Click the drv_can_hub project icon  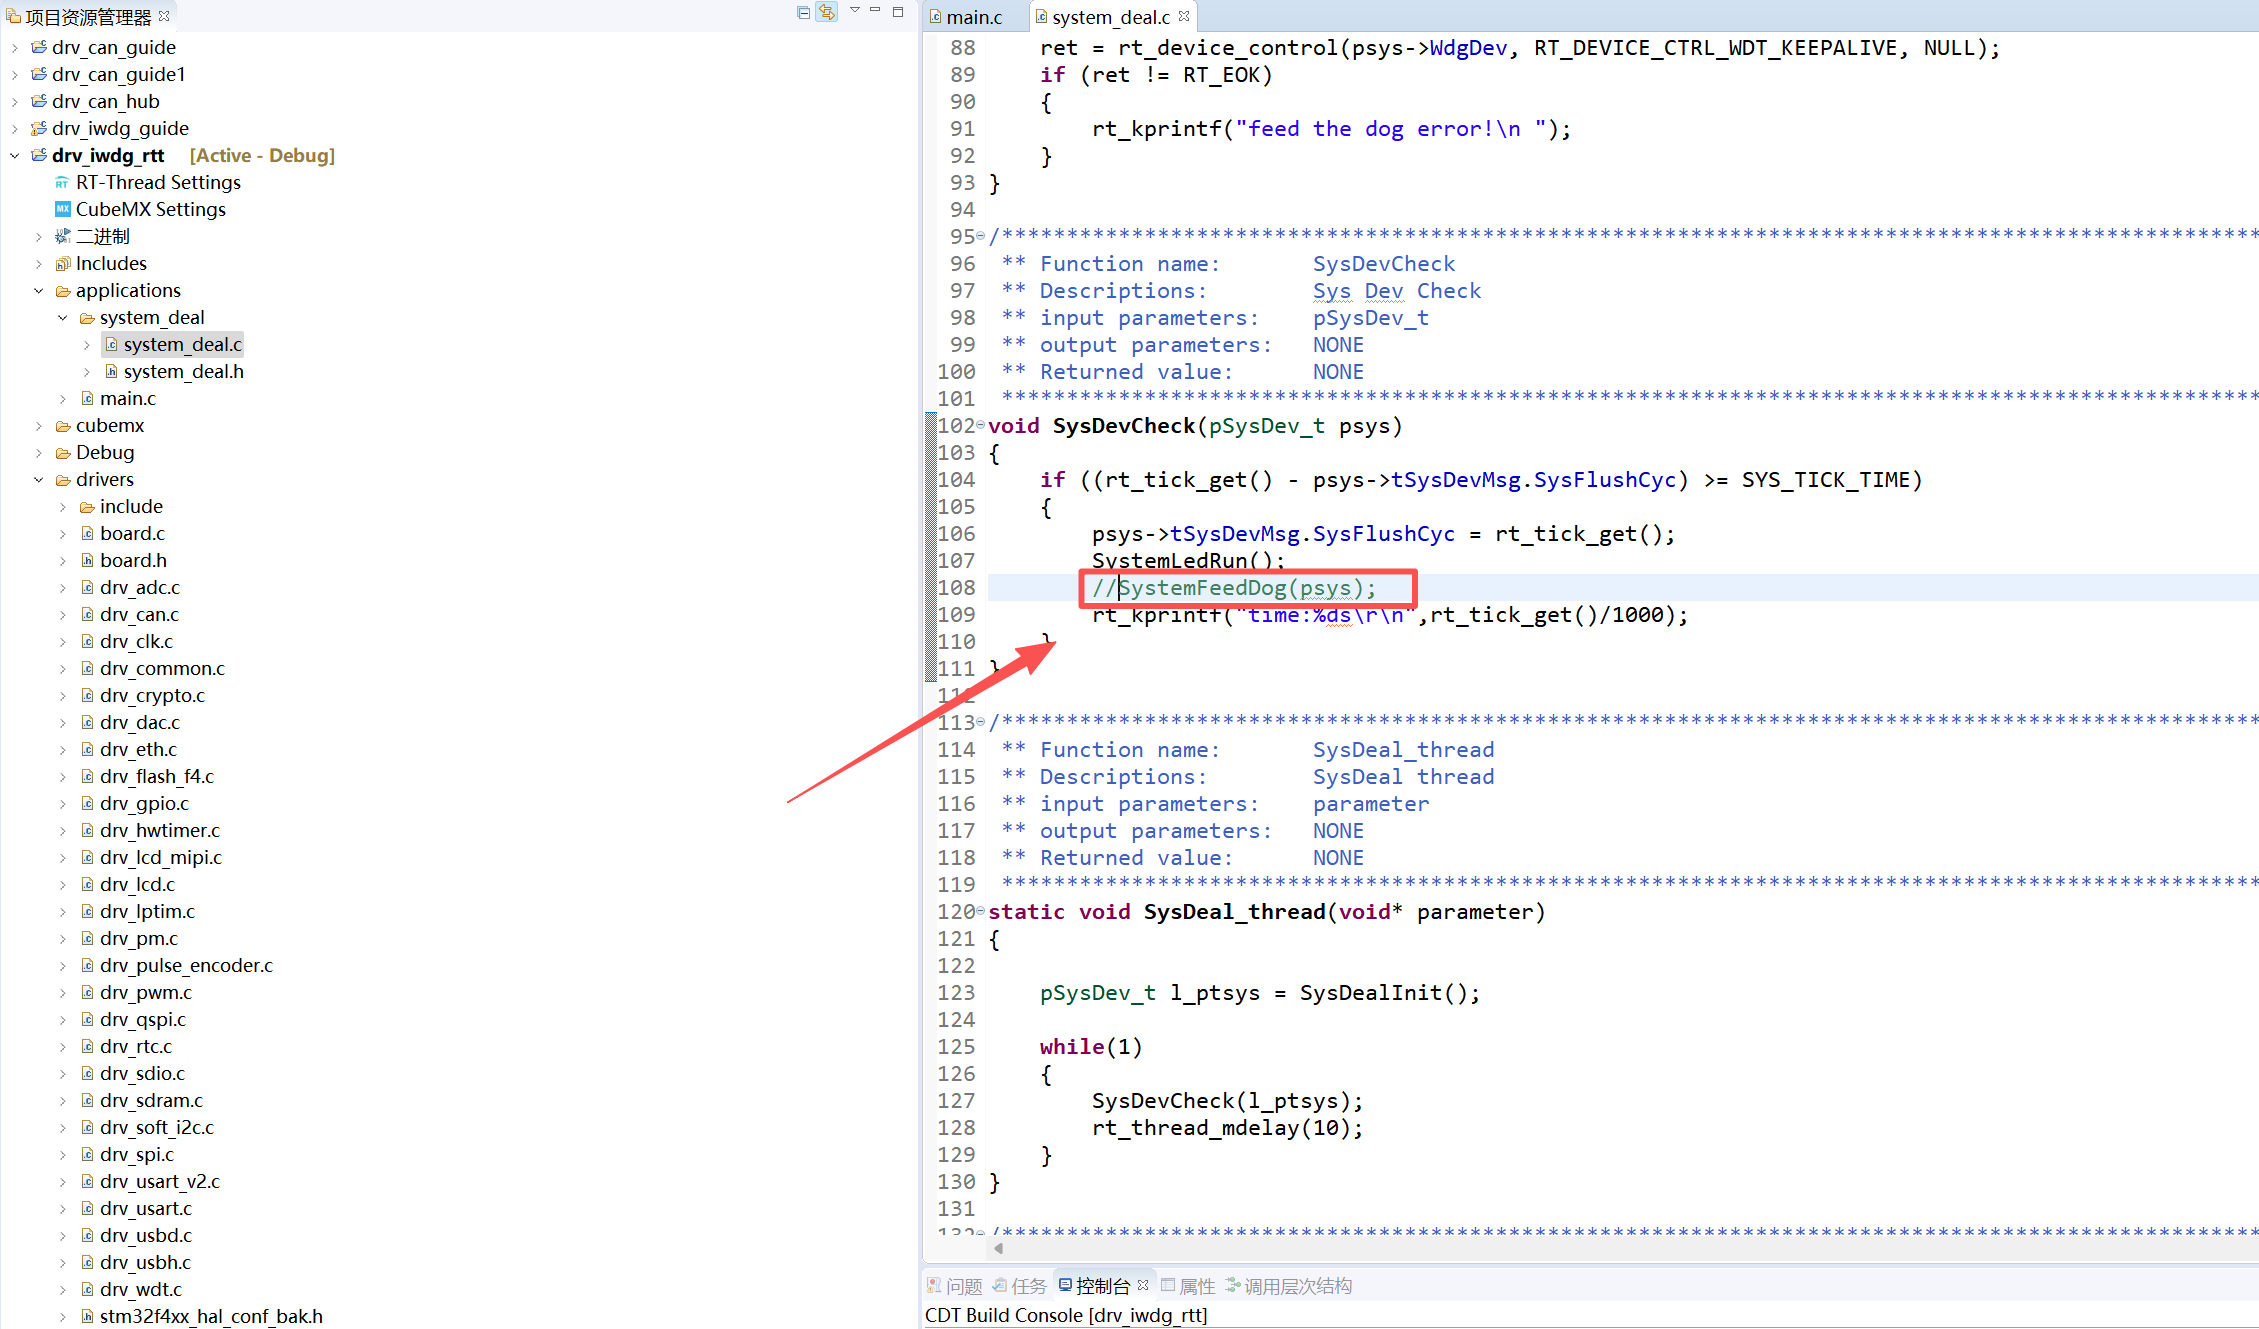click(38, 101)
